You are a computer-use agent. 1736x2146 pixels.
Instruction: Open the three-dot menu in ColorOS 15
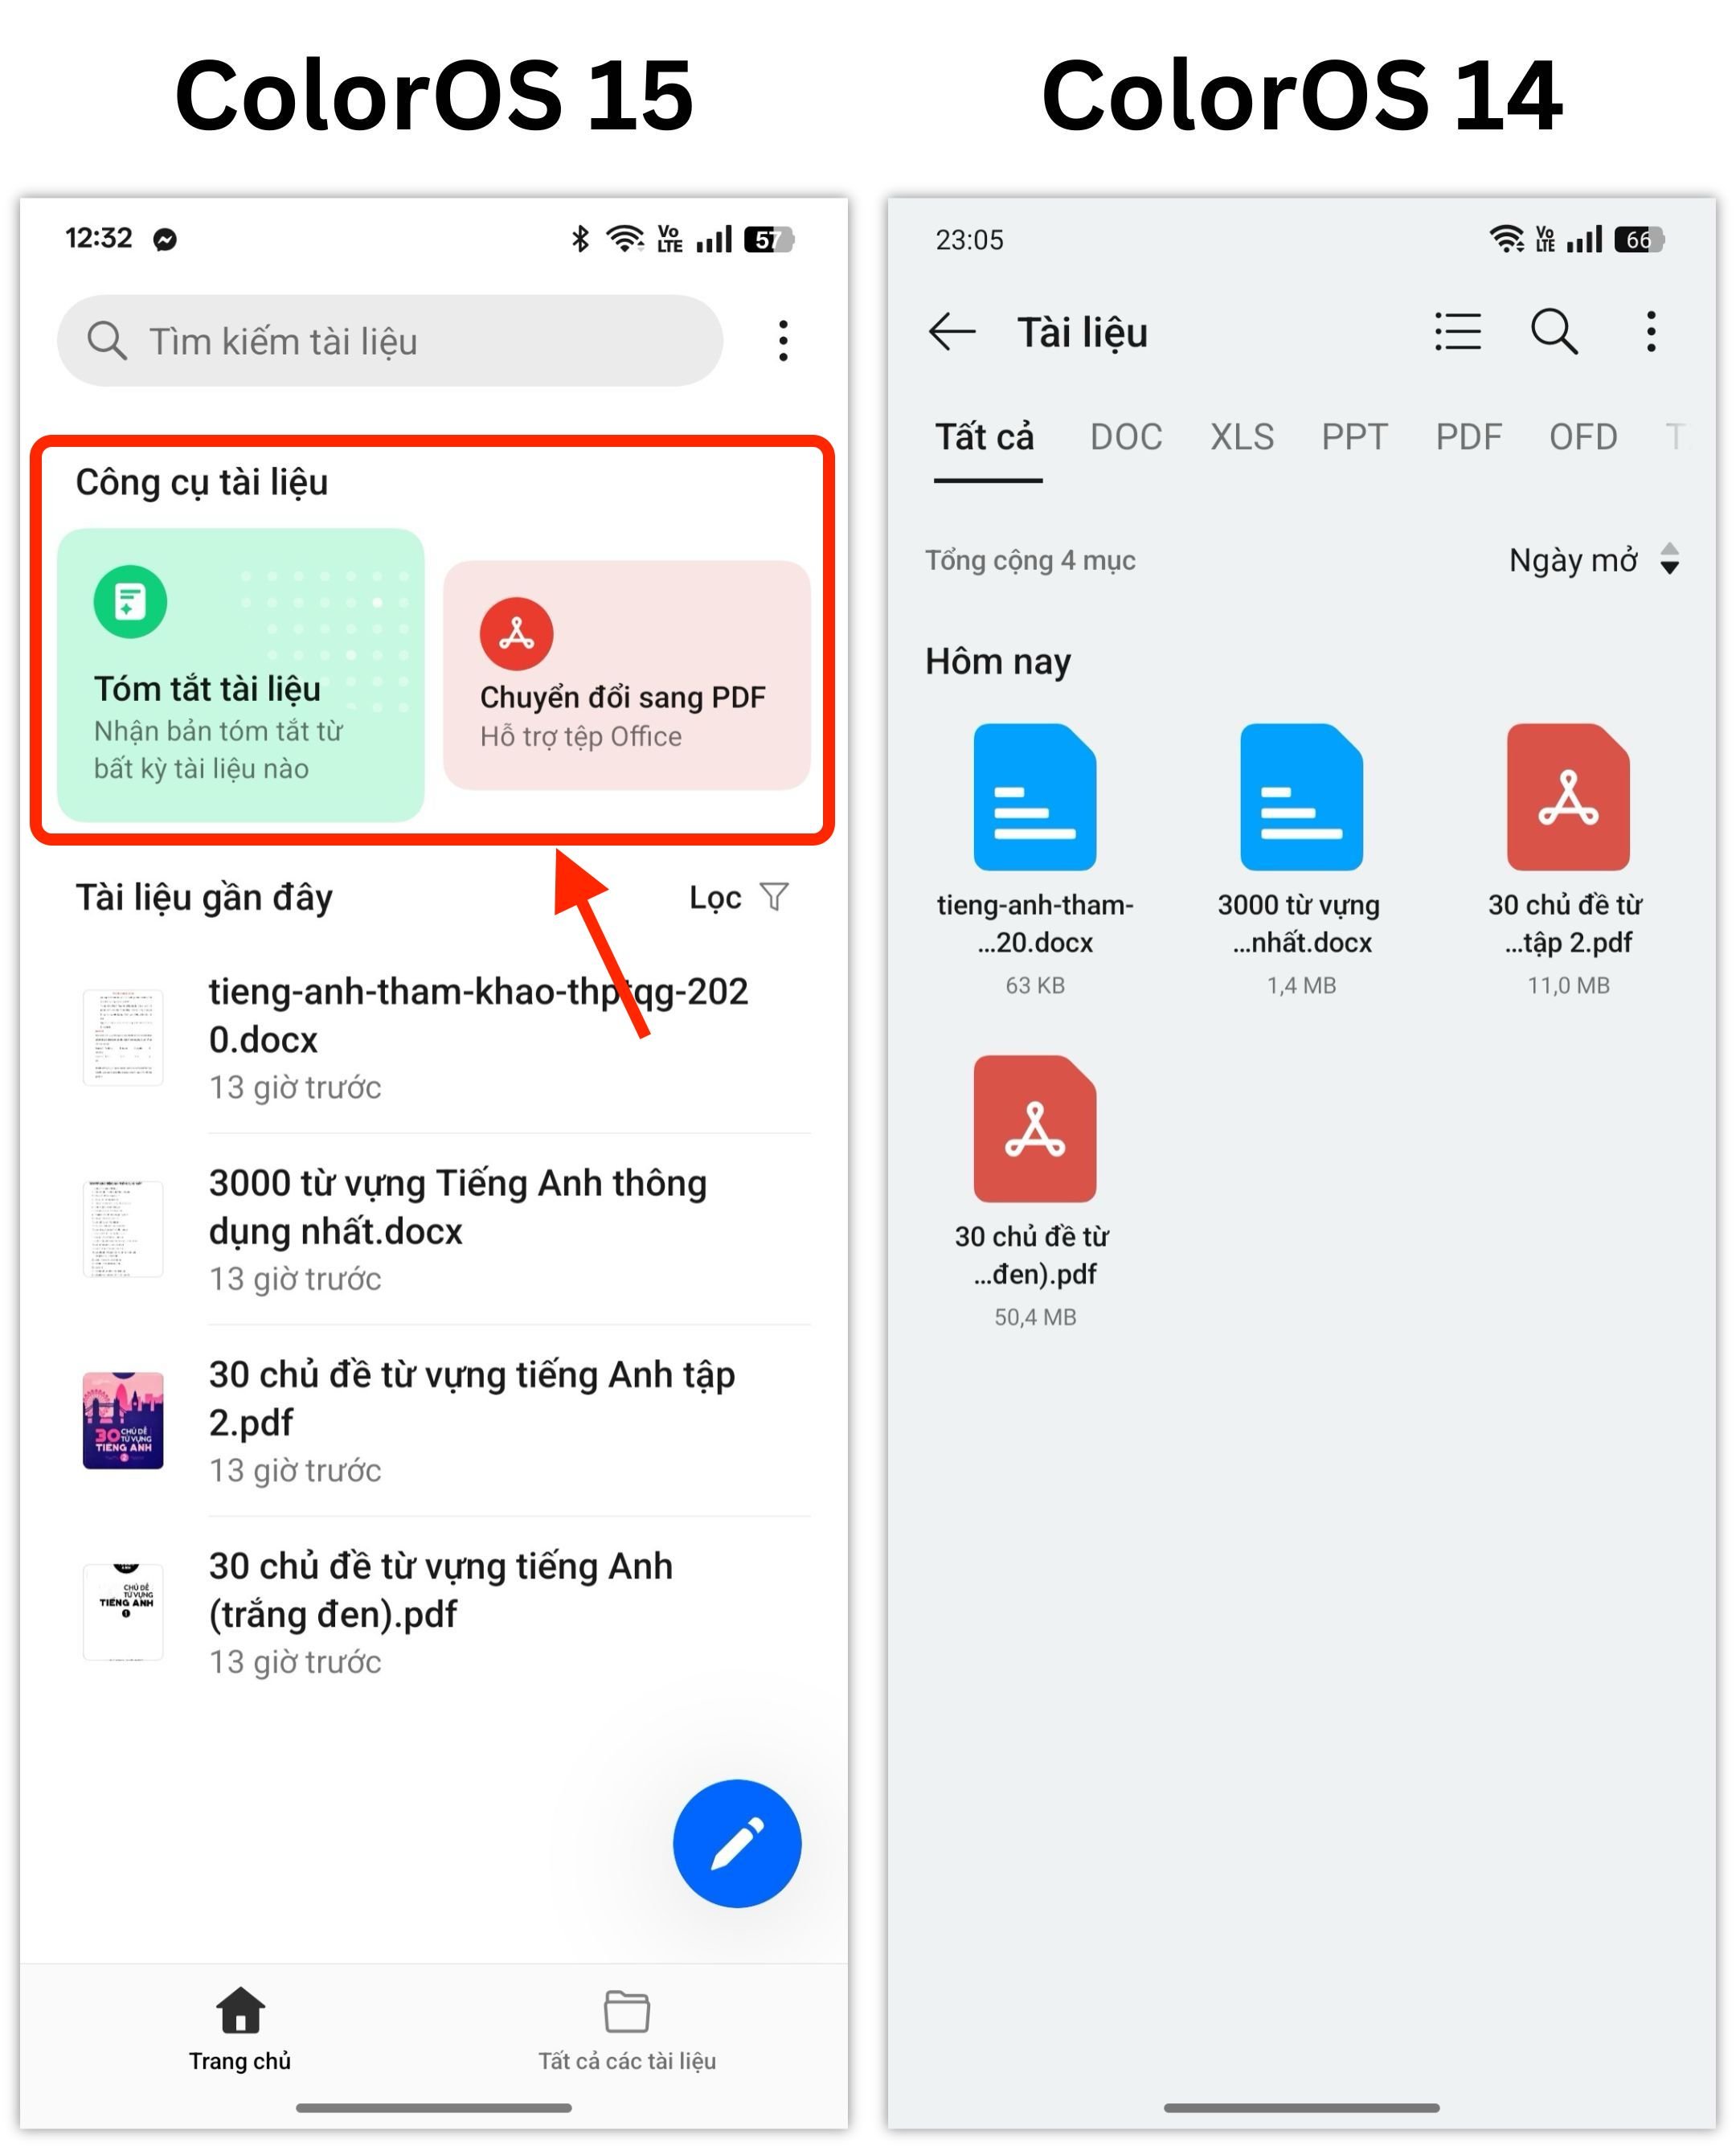[784, 341]
